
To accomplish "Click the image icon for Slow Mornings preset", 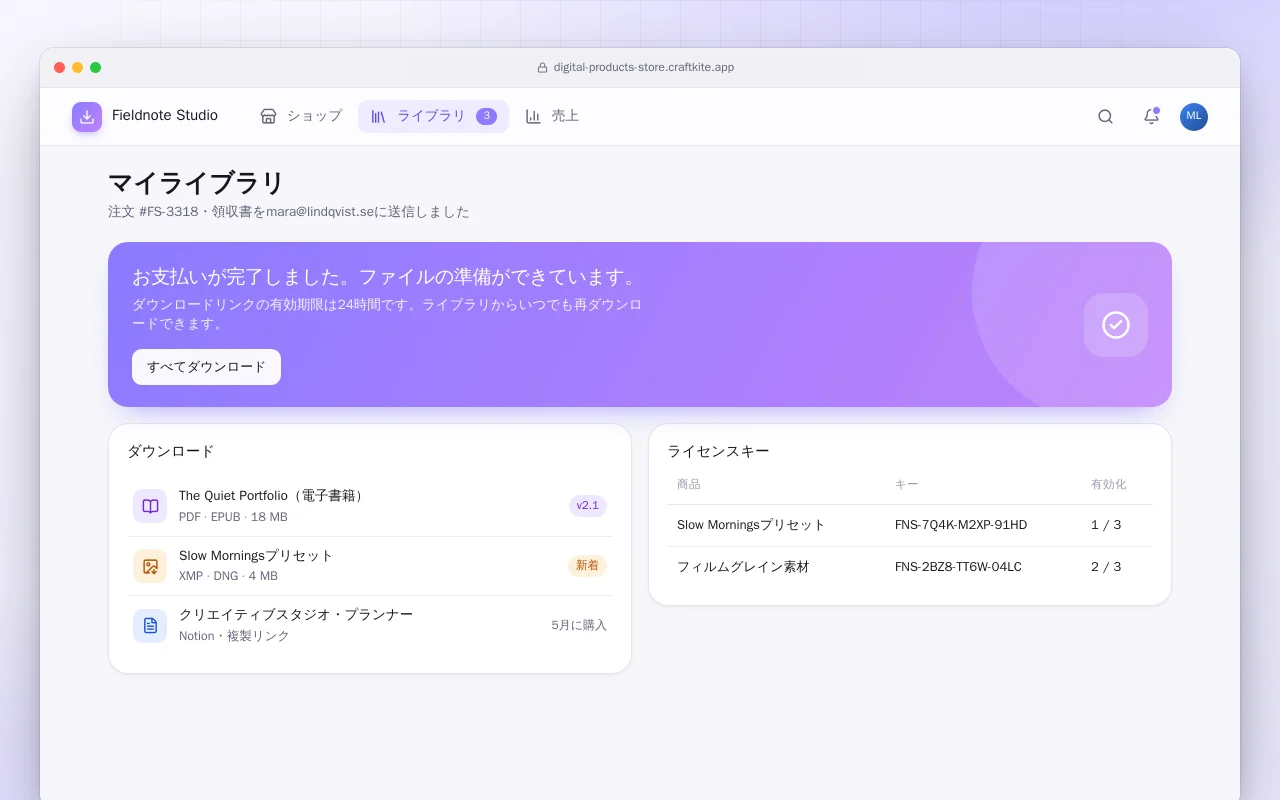I will [150, 566].
